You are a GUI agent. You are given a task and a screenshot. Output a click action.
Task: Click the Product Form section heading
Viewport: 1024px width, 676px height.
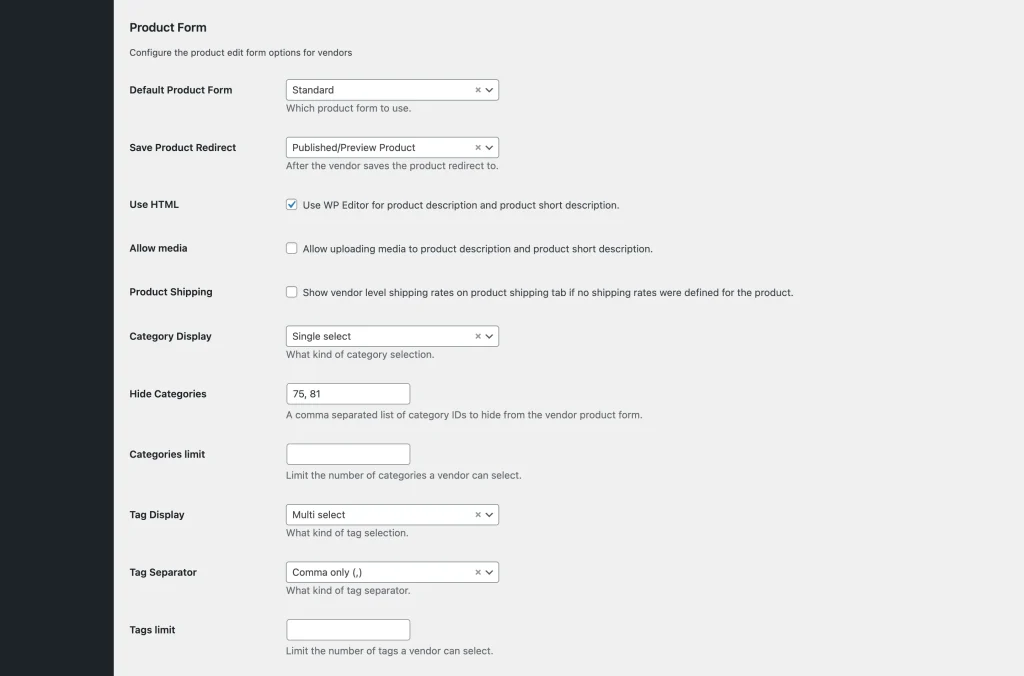(168, 27)
